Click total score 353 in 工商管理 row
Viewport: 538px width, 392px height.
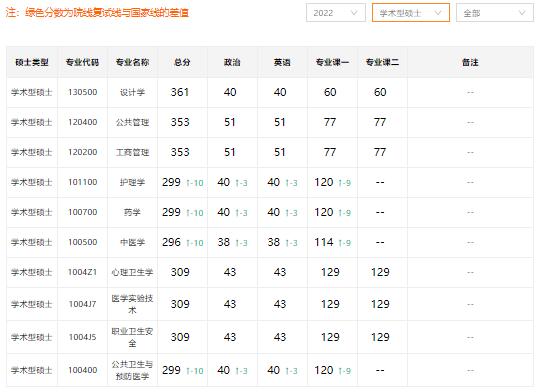pyautogui.click(x=180, y=152)
